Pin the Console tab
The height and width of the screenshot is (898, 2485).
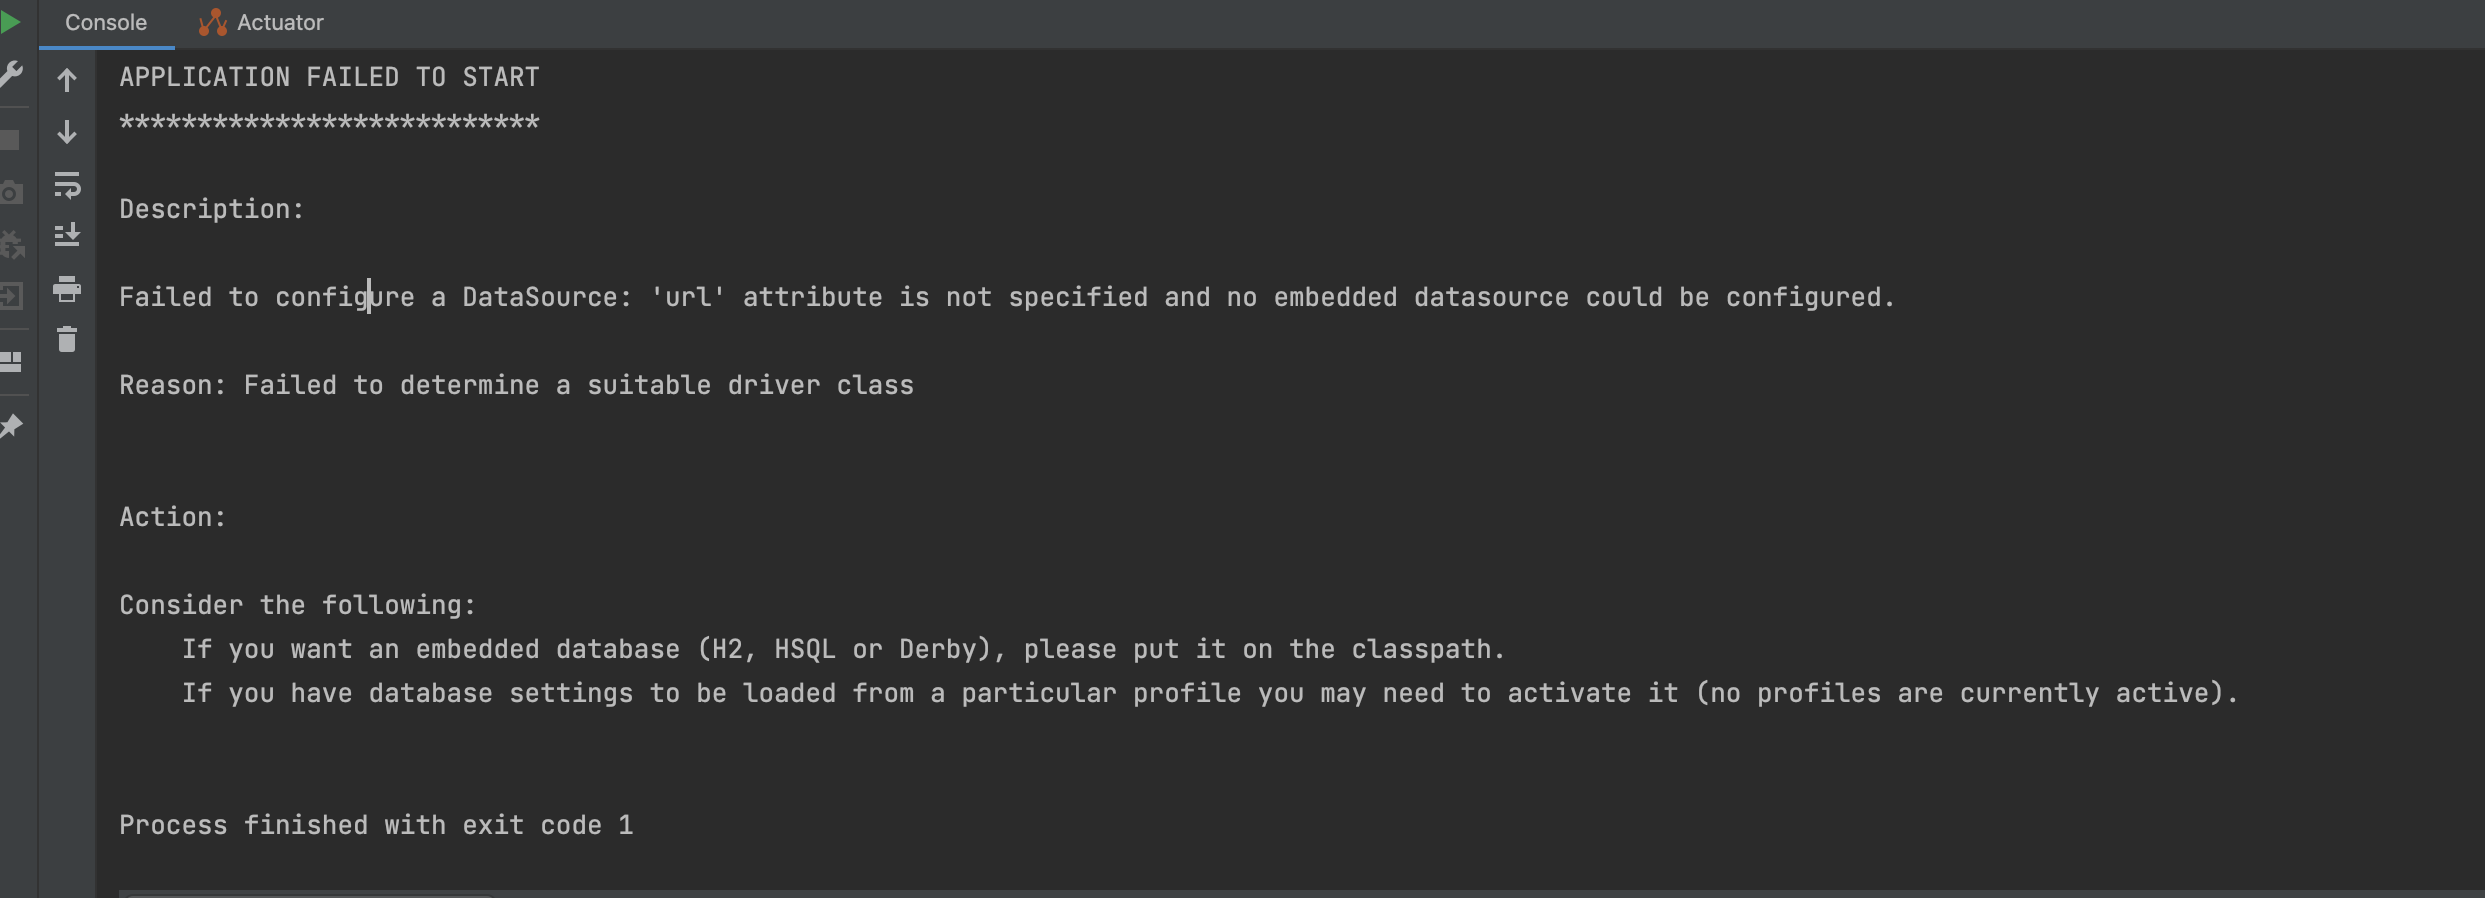click(13, 425)
